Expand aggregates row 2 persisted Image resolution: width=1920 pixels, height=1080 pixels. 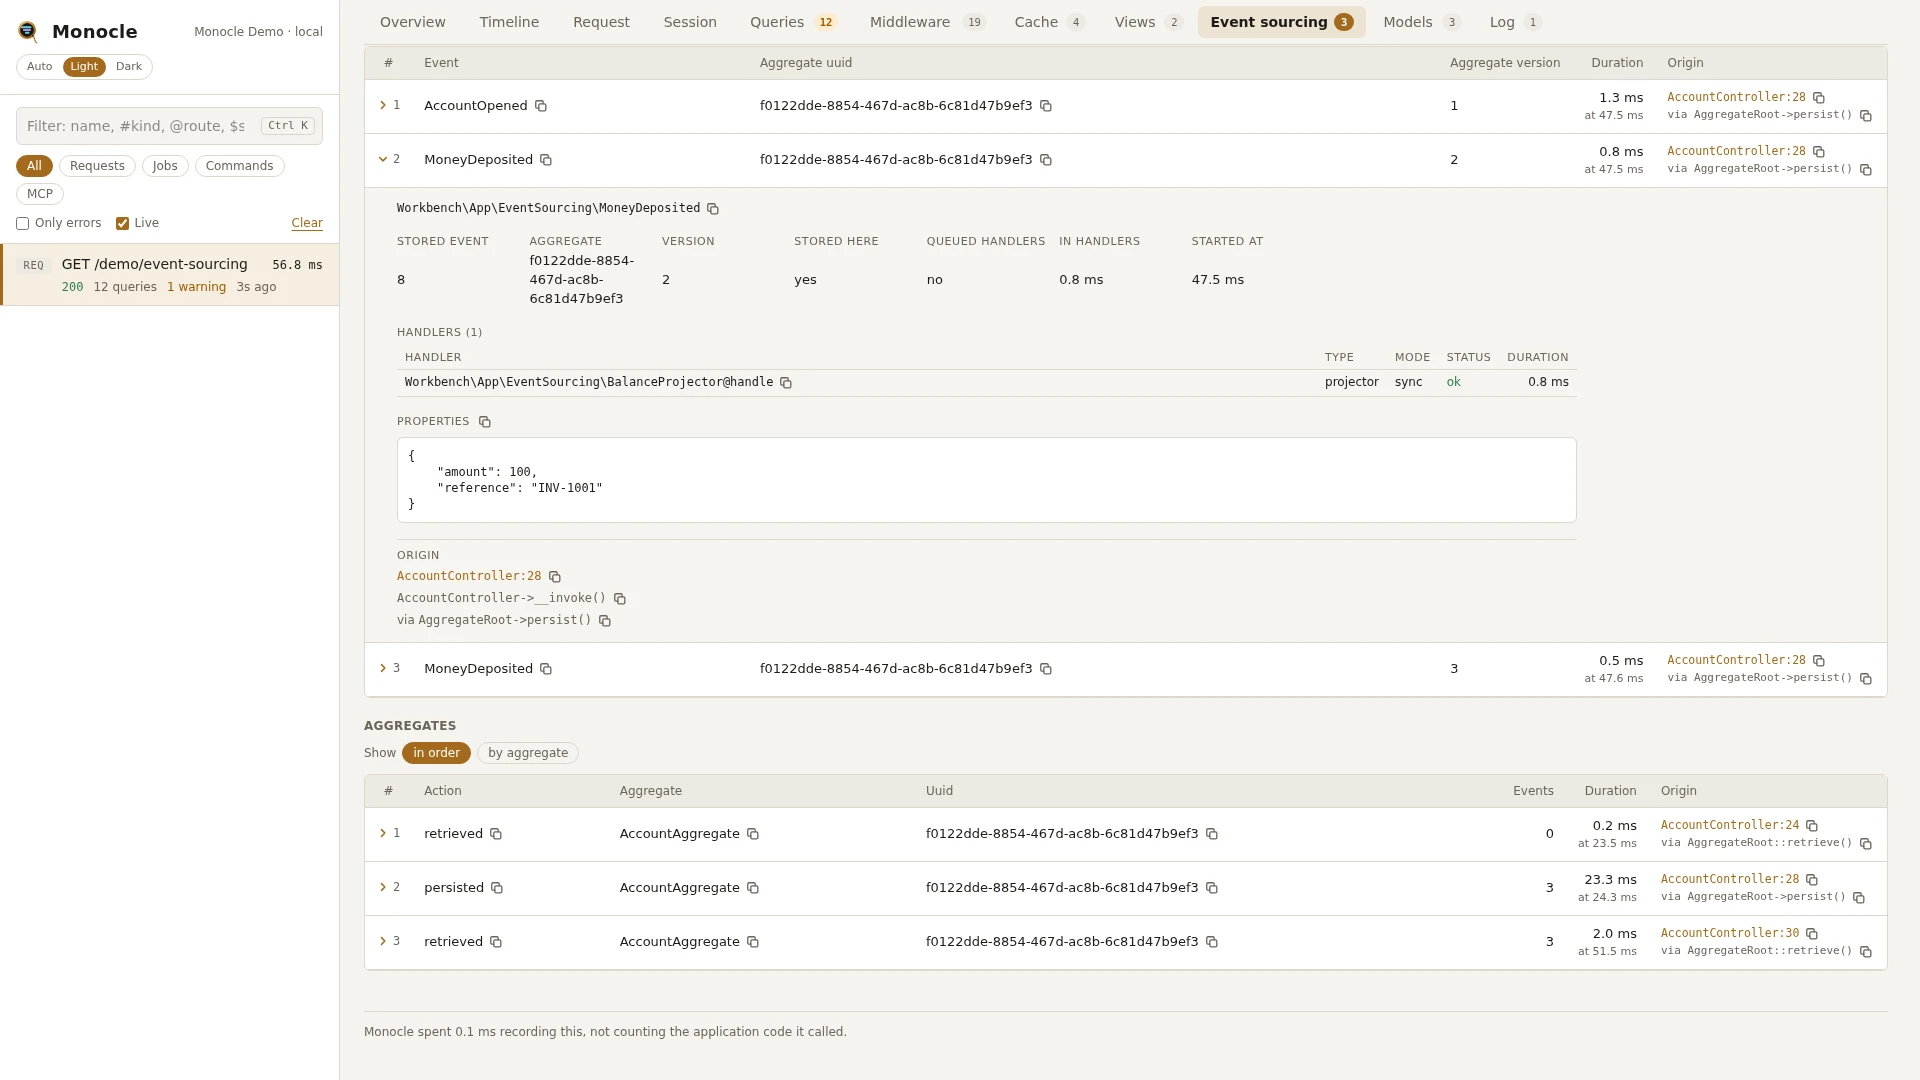pos(383,888)
